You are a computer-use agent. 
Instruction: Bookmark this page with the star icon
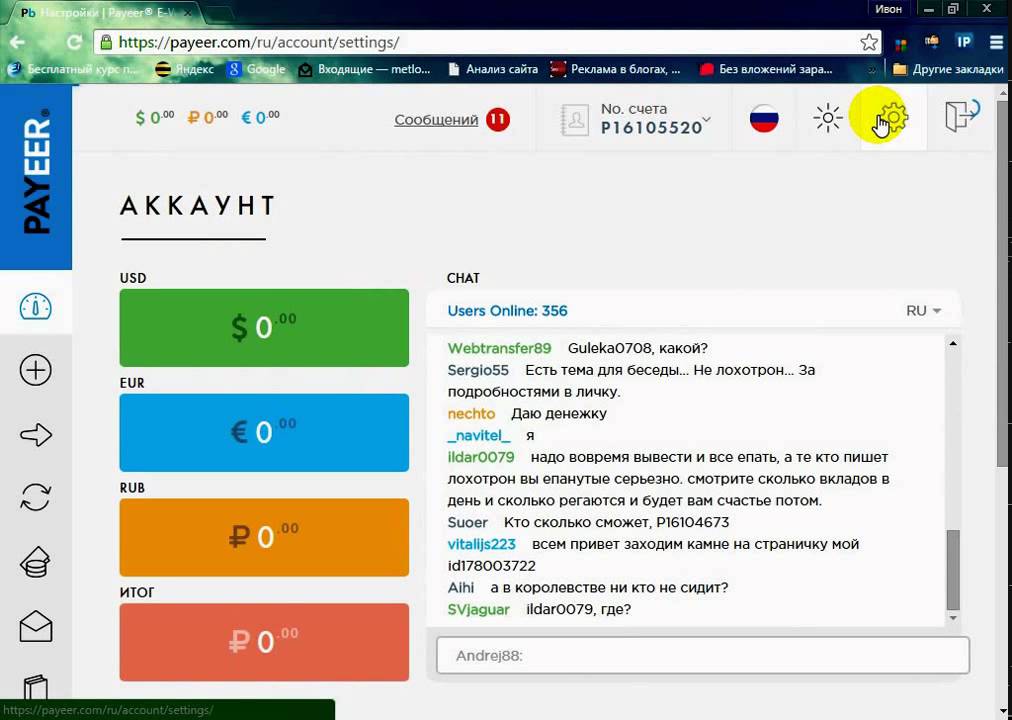coord(869,43)
